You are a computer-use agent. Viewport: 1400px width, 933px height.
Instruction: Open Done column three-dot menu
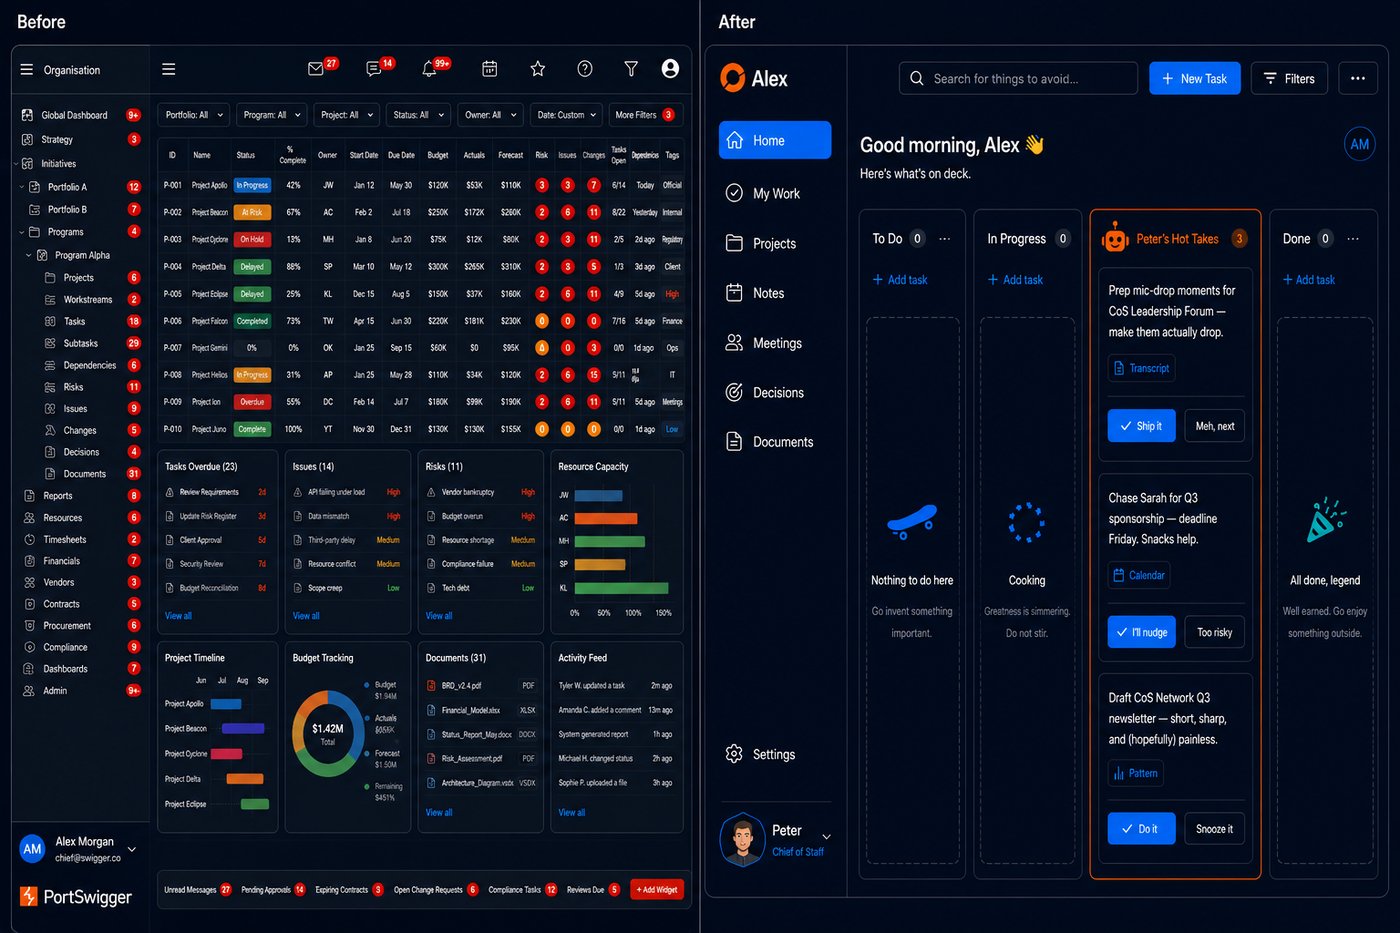coord(1353,239)
